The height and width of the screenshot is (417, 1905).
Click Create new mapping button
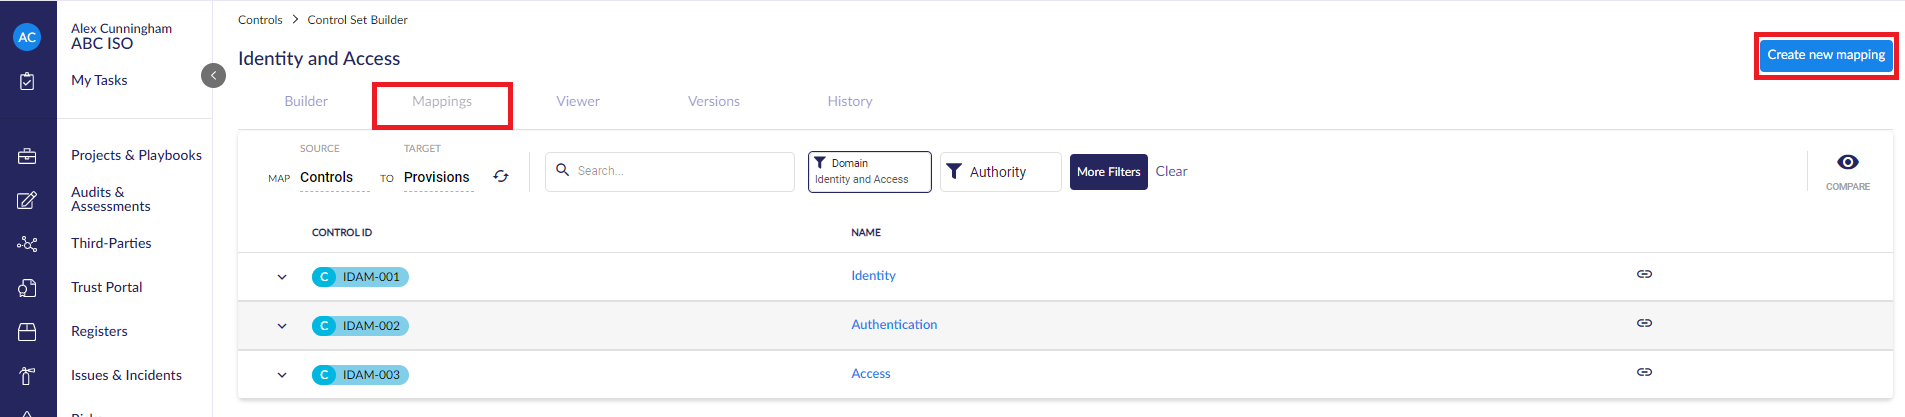(1825, 55)
